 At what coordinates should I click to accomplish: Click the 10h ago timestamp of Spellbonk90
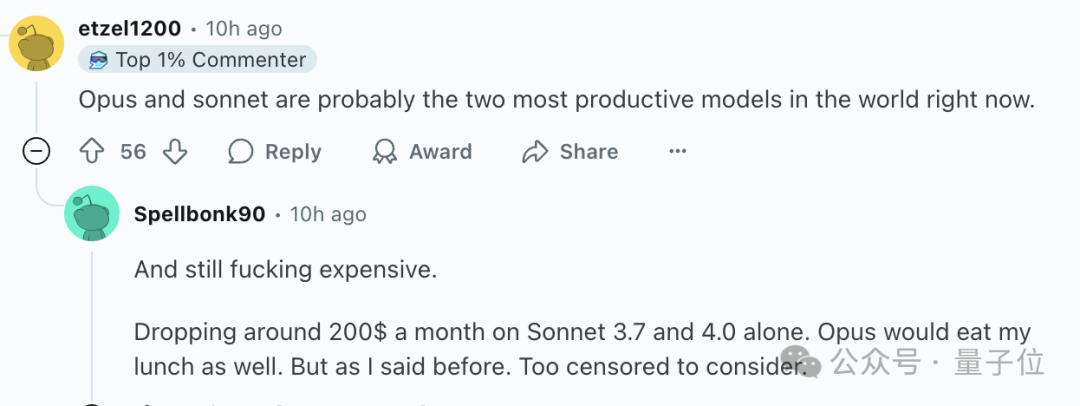(x=328, y=214)
